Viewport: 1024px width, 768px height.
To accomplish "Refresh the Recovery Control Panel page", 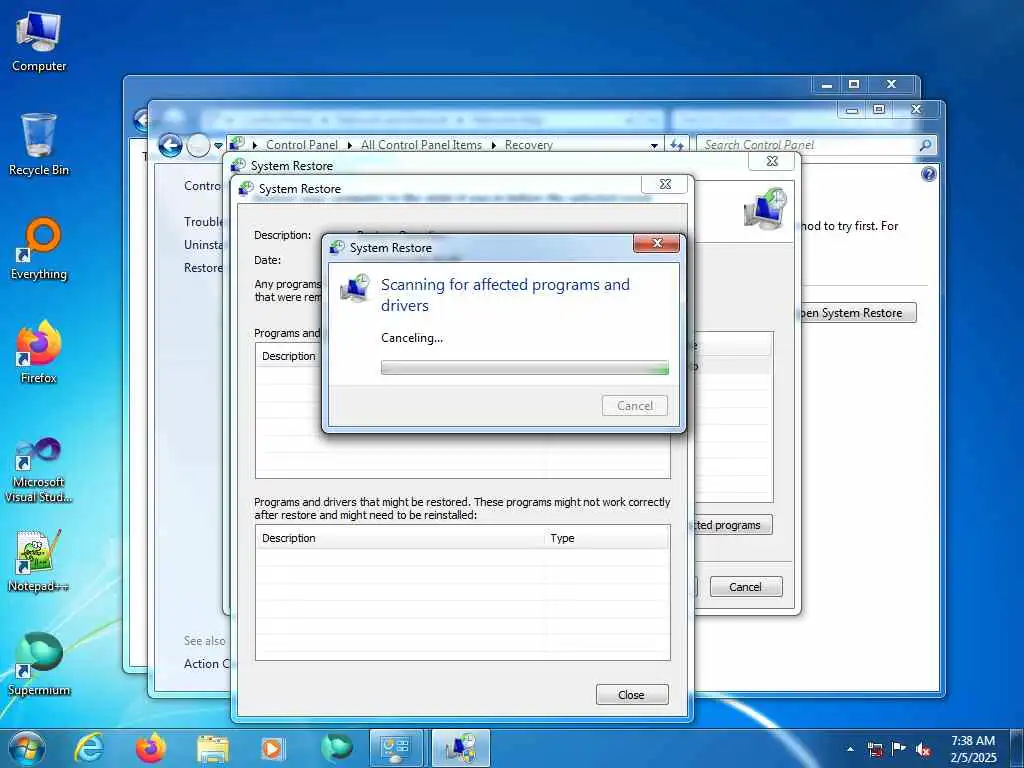I will pyautogui.click(x=677, y=145).
